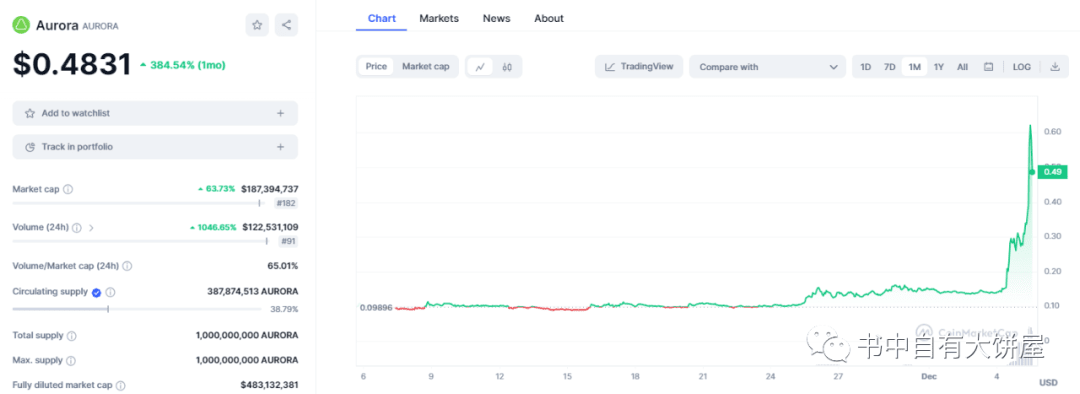1080x394 pixels.
Task: Open the Markets tab
Action: pos(439,19)
